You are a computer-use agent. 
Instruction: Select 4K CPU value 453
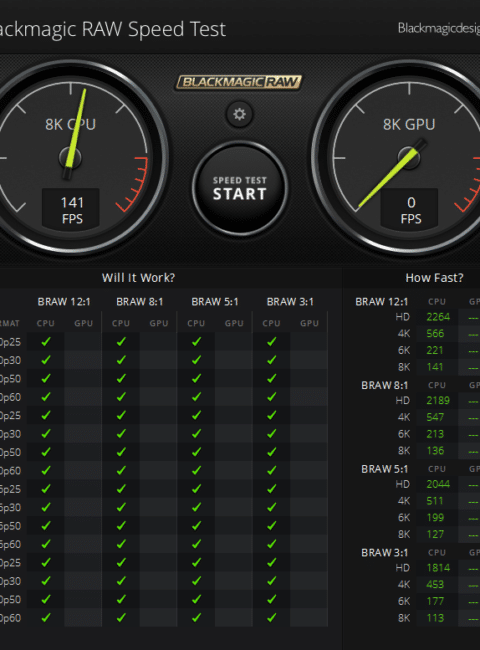point(435,585)
